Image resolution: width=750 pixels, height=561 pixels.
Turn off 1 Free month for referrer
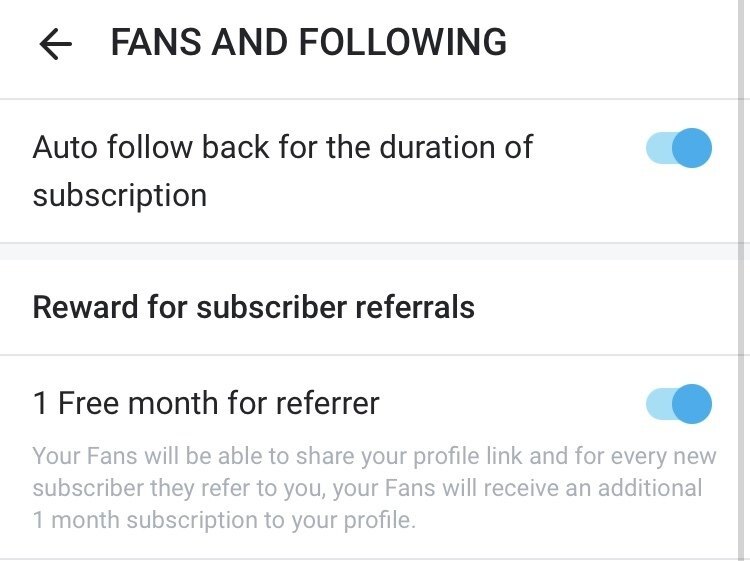(x=679, y=404)
